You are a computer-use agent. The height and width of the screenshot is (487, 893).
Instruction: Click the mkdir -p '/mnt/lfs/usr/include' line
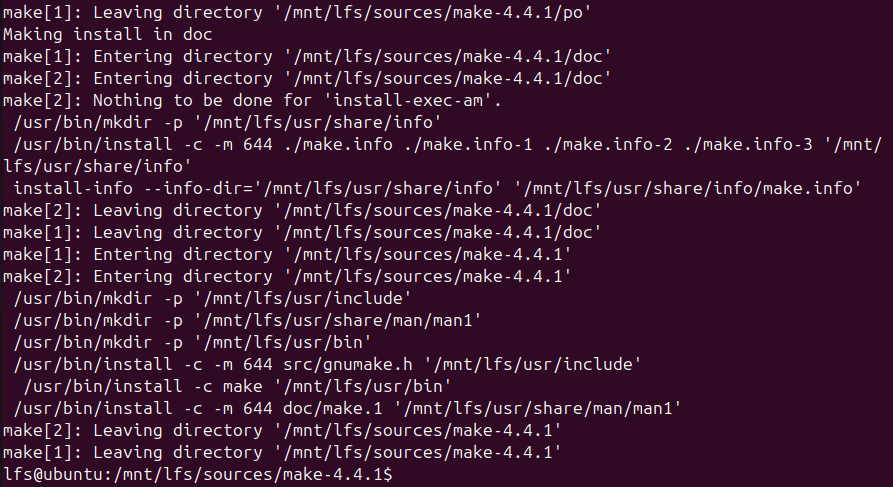[214, 298]
